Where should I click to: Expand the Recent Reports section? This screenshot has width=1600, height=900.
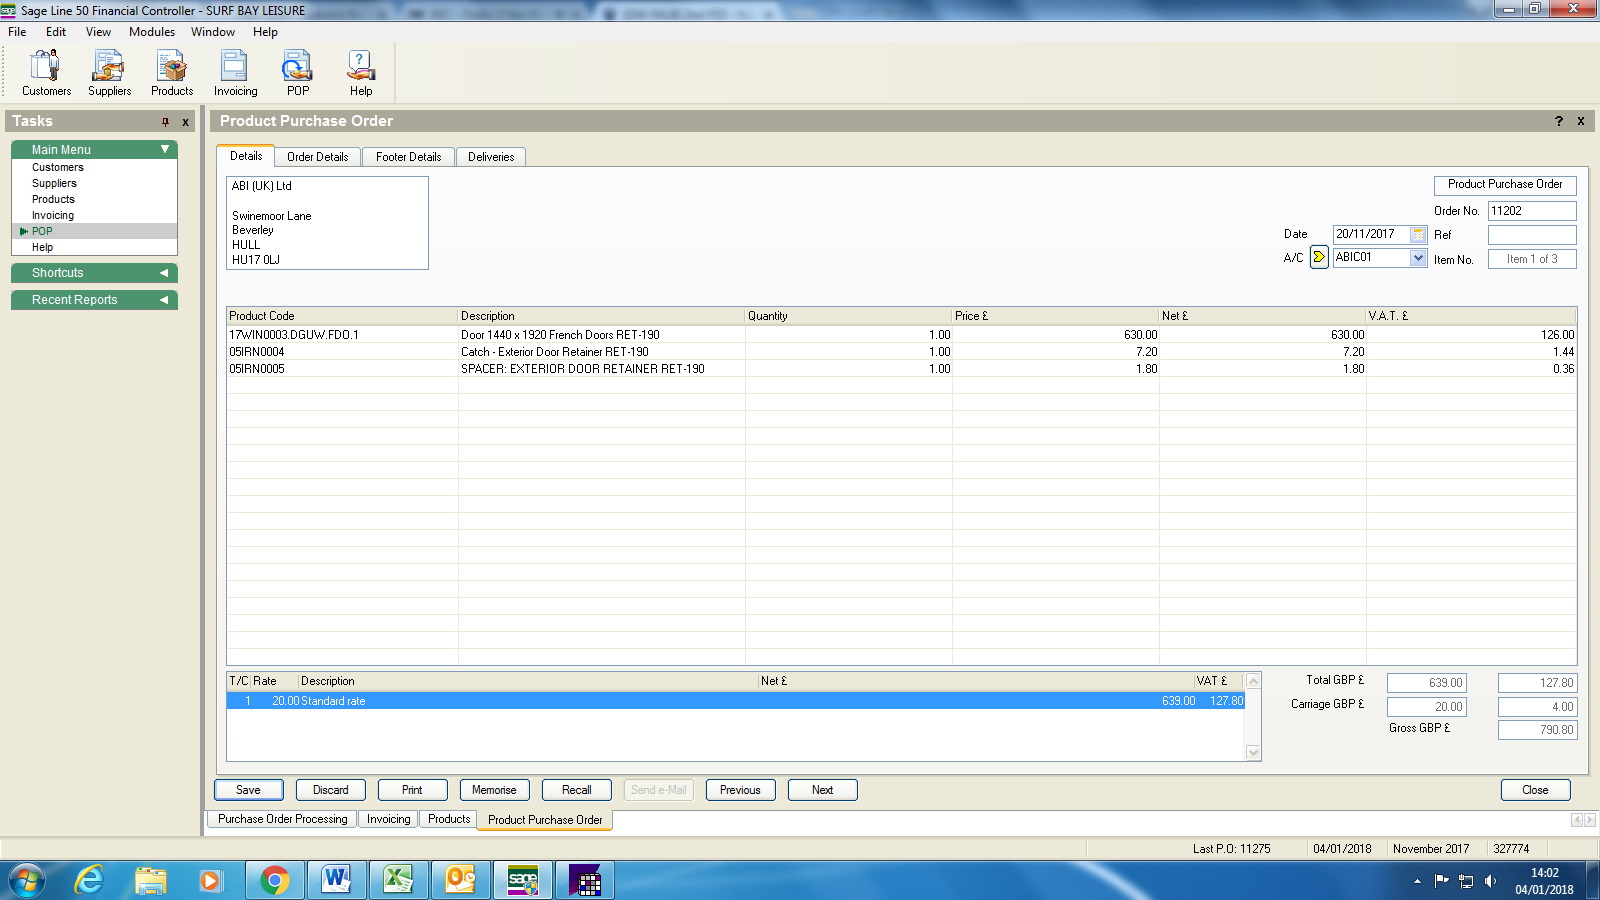tap(164, 300)
